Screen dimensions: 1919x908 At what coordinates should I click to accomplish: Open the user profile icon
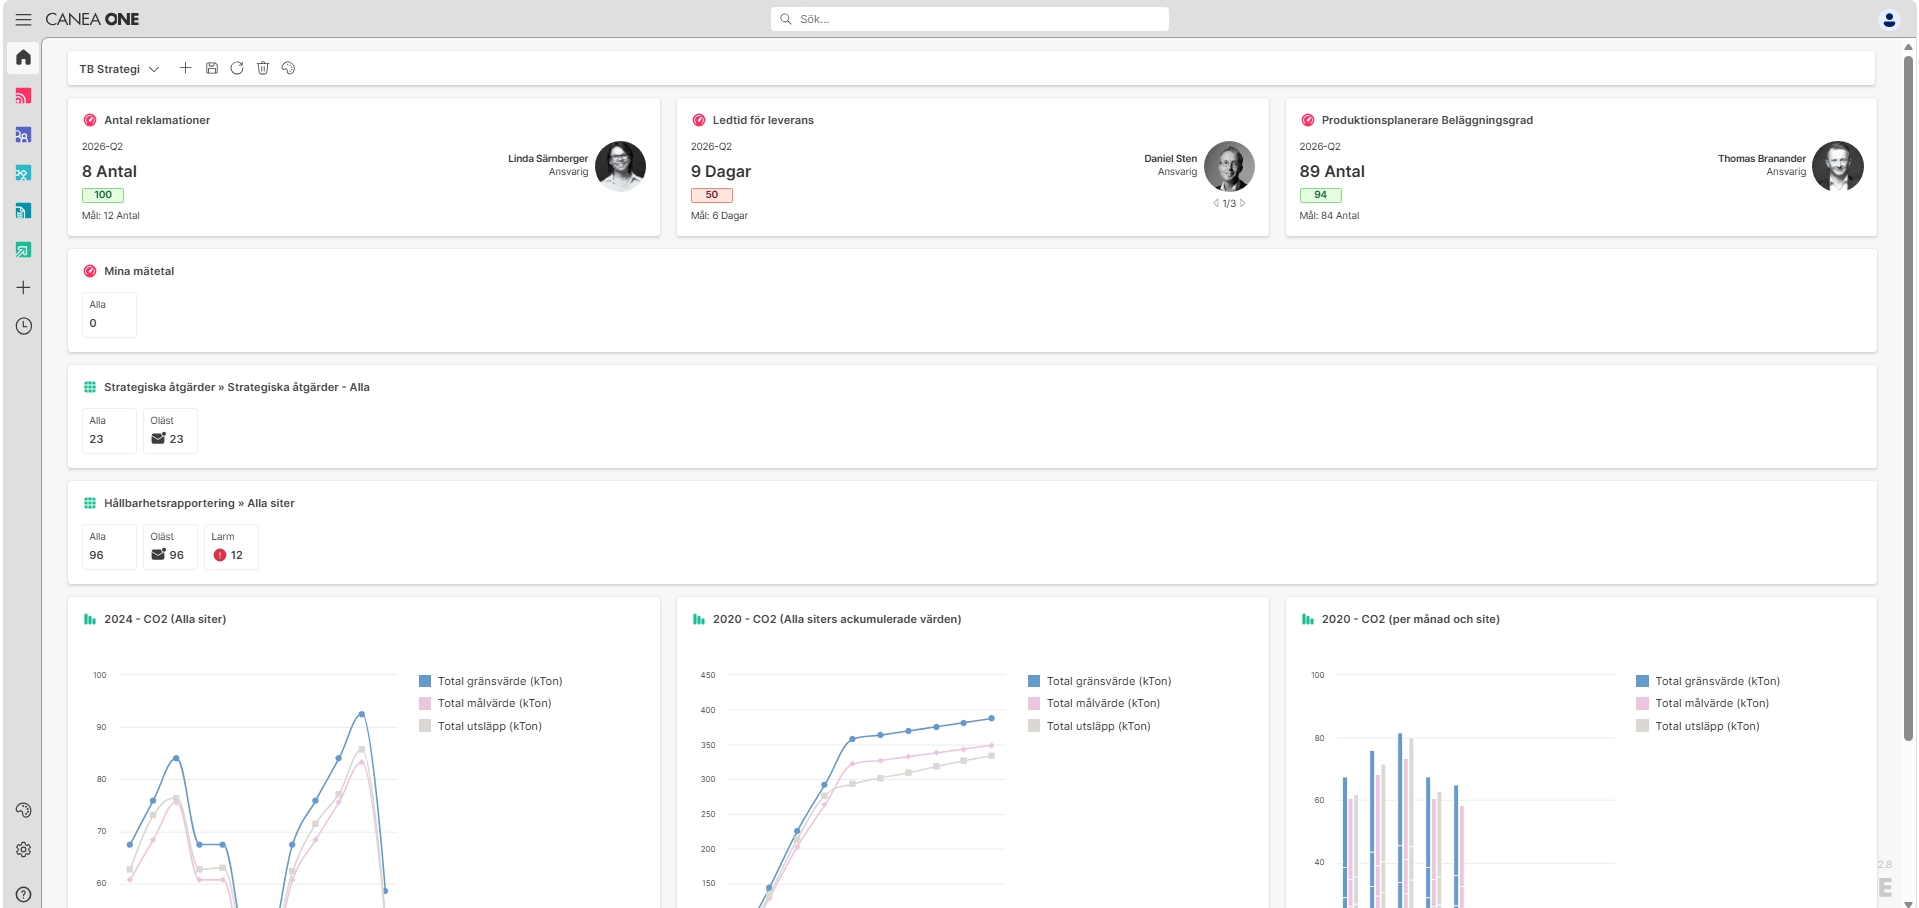coord(1889,19)
